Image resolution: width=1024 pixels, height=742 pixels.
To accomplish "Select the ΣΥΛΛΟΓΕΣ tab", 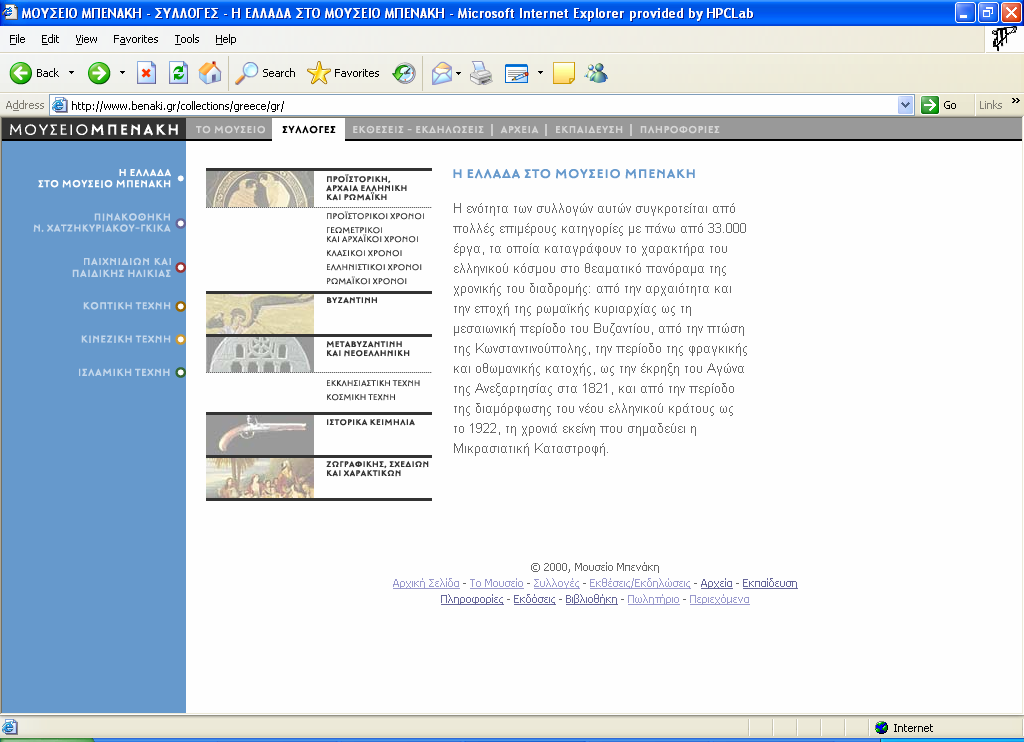I will click(x=309, y=129).
